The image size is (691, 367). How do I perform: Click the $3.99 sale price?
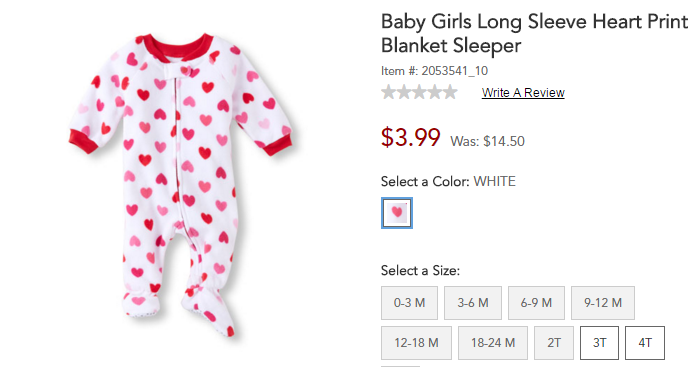pyautogui.click(x=411, y=137)
